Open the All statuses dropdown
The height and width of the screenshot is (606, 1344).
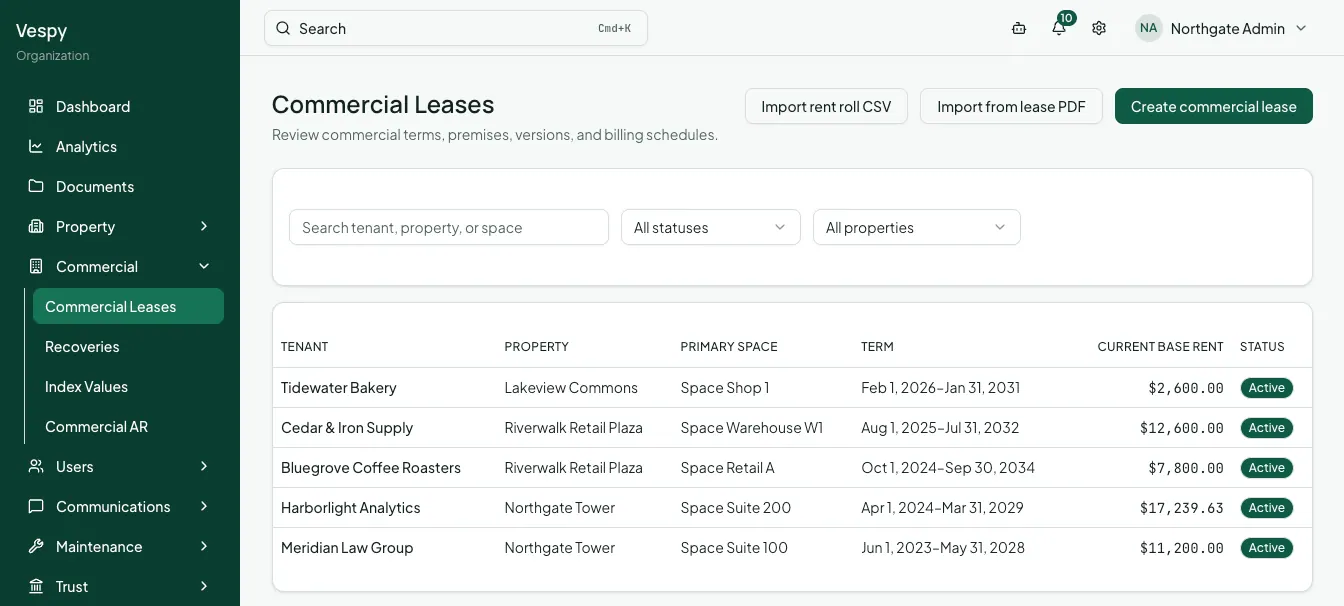[711, 227]
